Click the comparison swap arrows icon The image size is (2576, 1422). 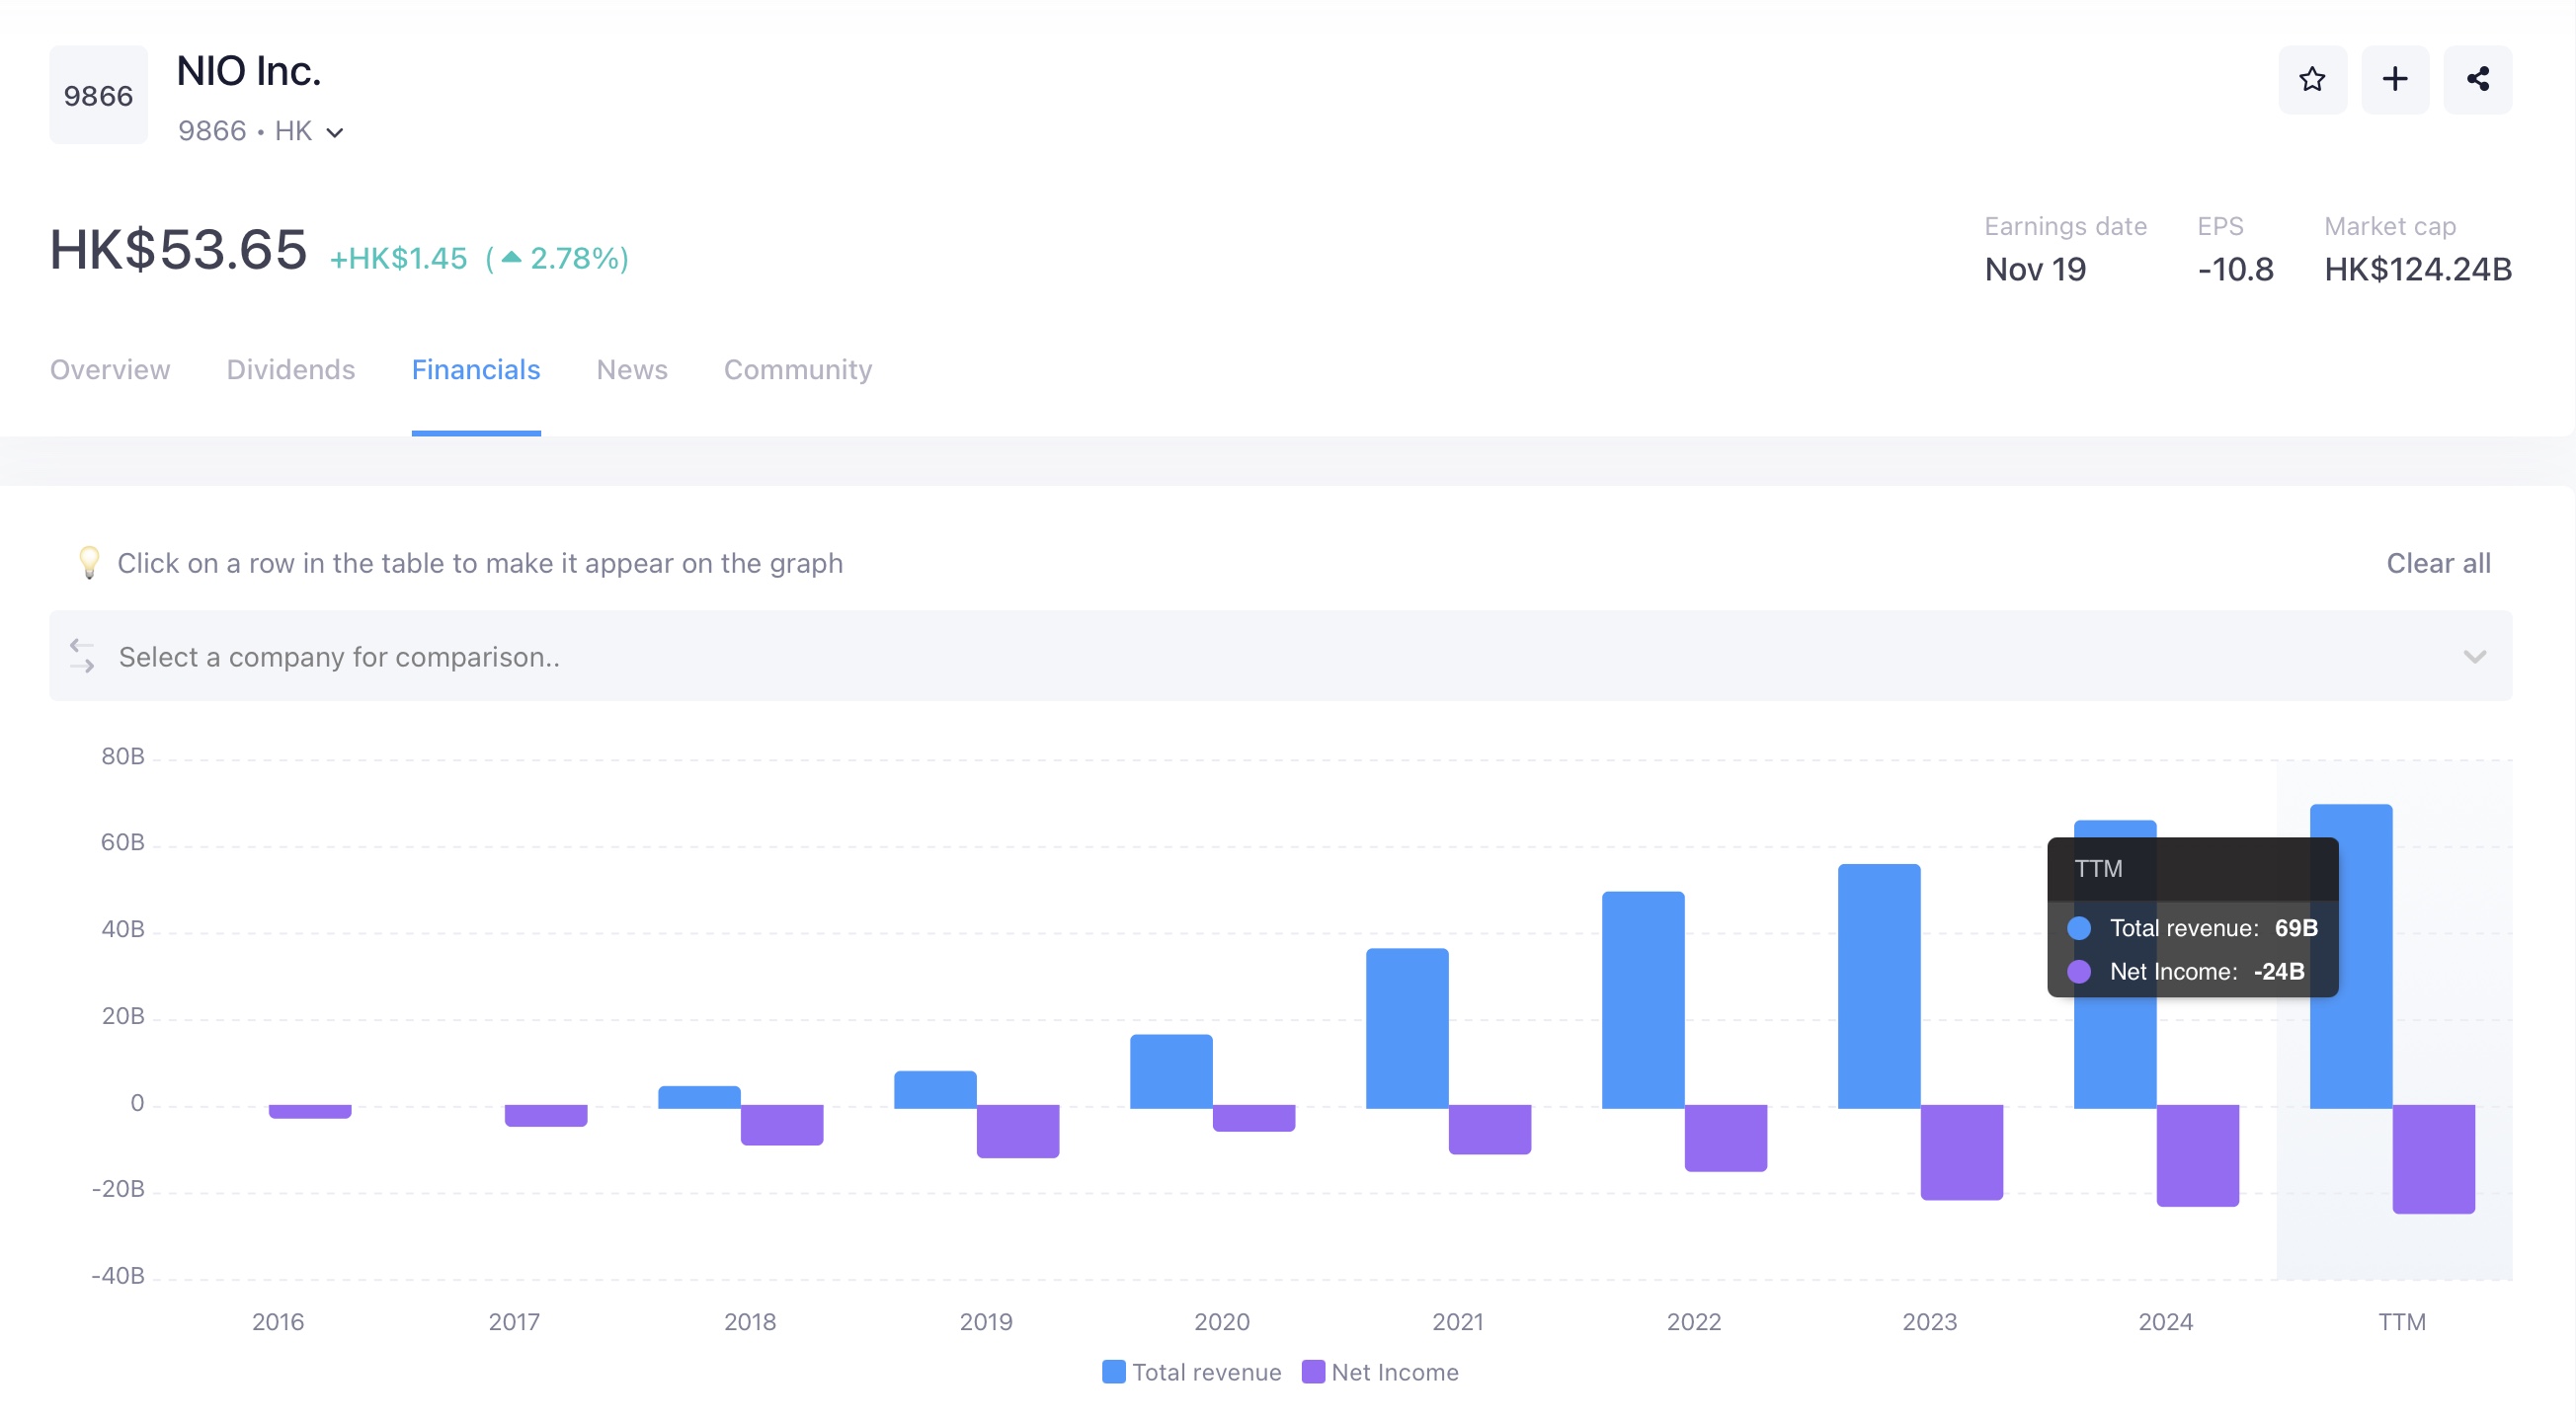[82, 656]
